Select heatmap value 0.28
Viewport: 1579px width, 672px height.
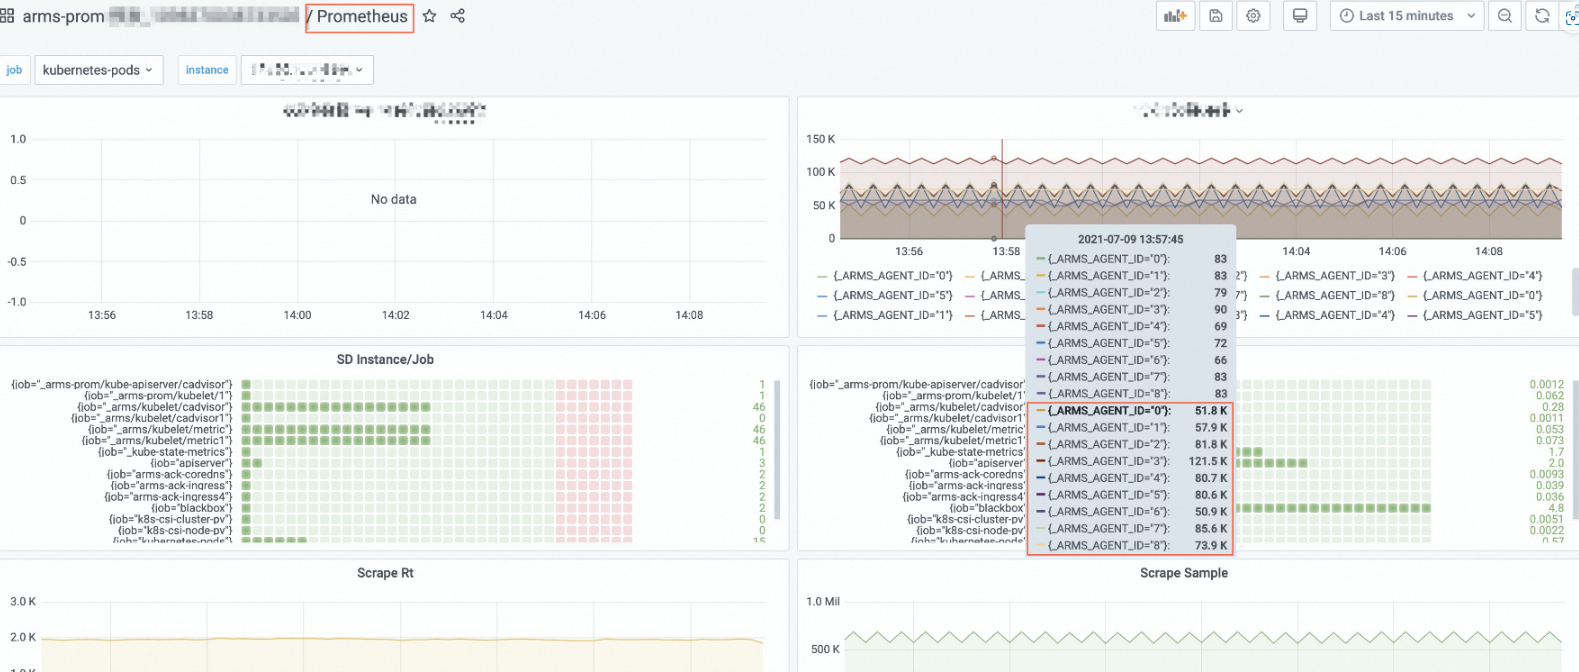pos(1553,407)
